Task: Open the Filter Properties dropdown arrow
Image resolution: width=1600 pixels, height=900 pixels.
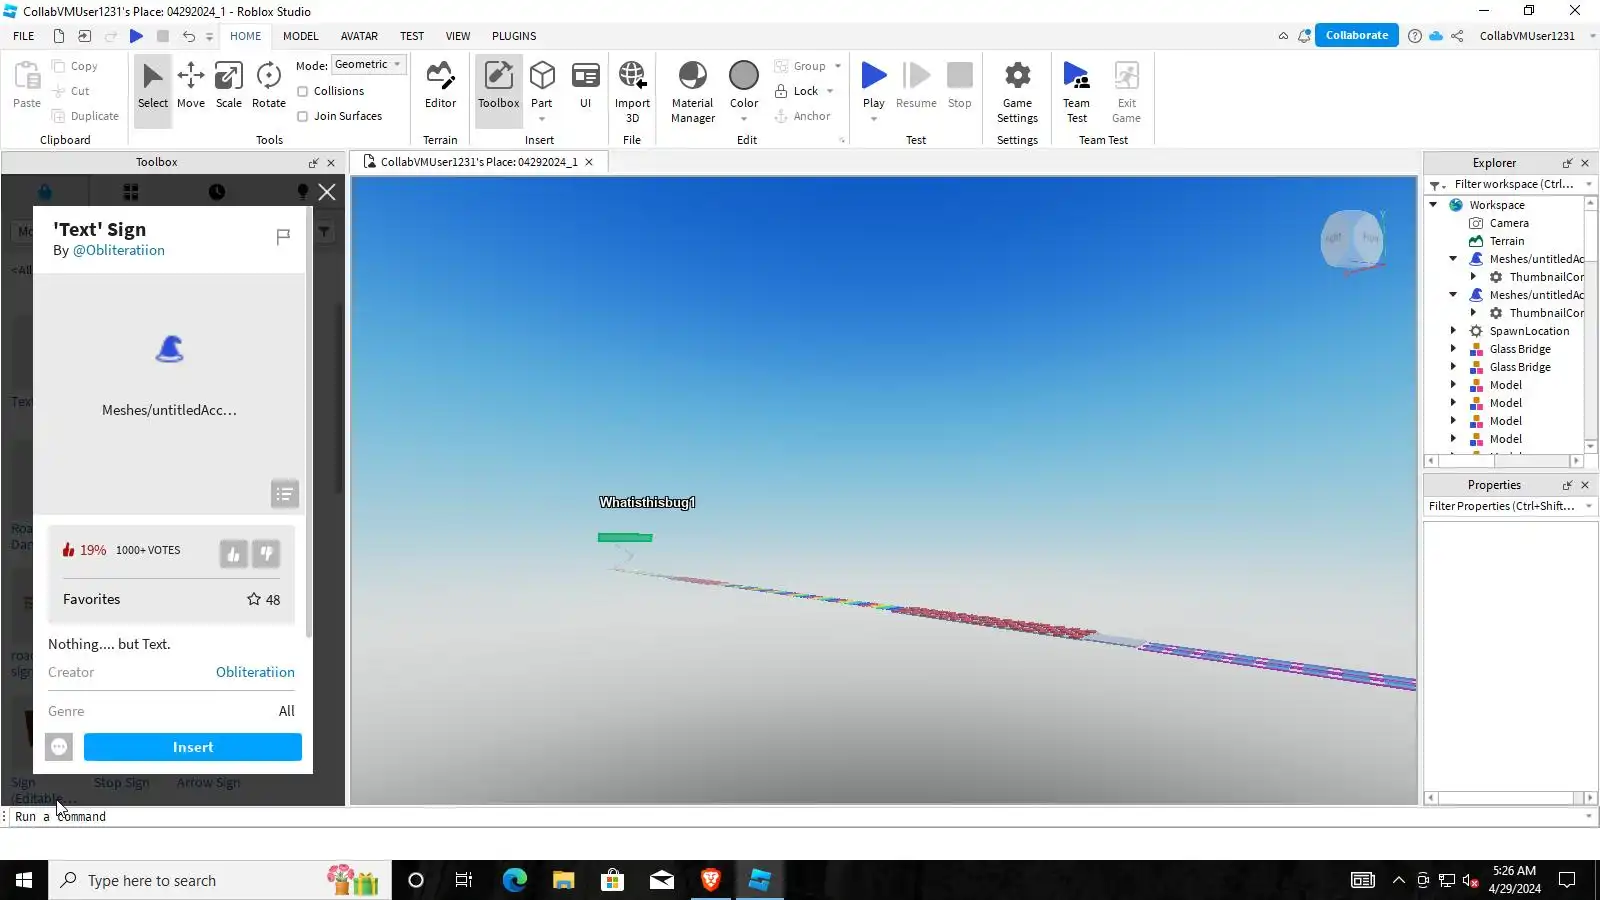Action: (x=1589, y=506)
